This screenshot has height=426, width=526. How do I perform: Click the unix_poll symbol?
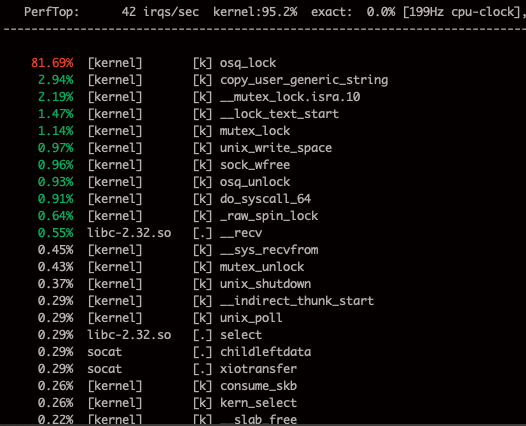click(x=251, y=318)
